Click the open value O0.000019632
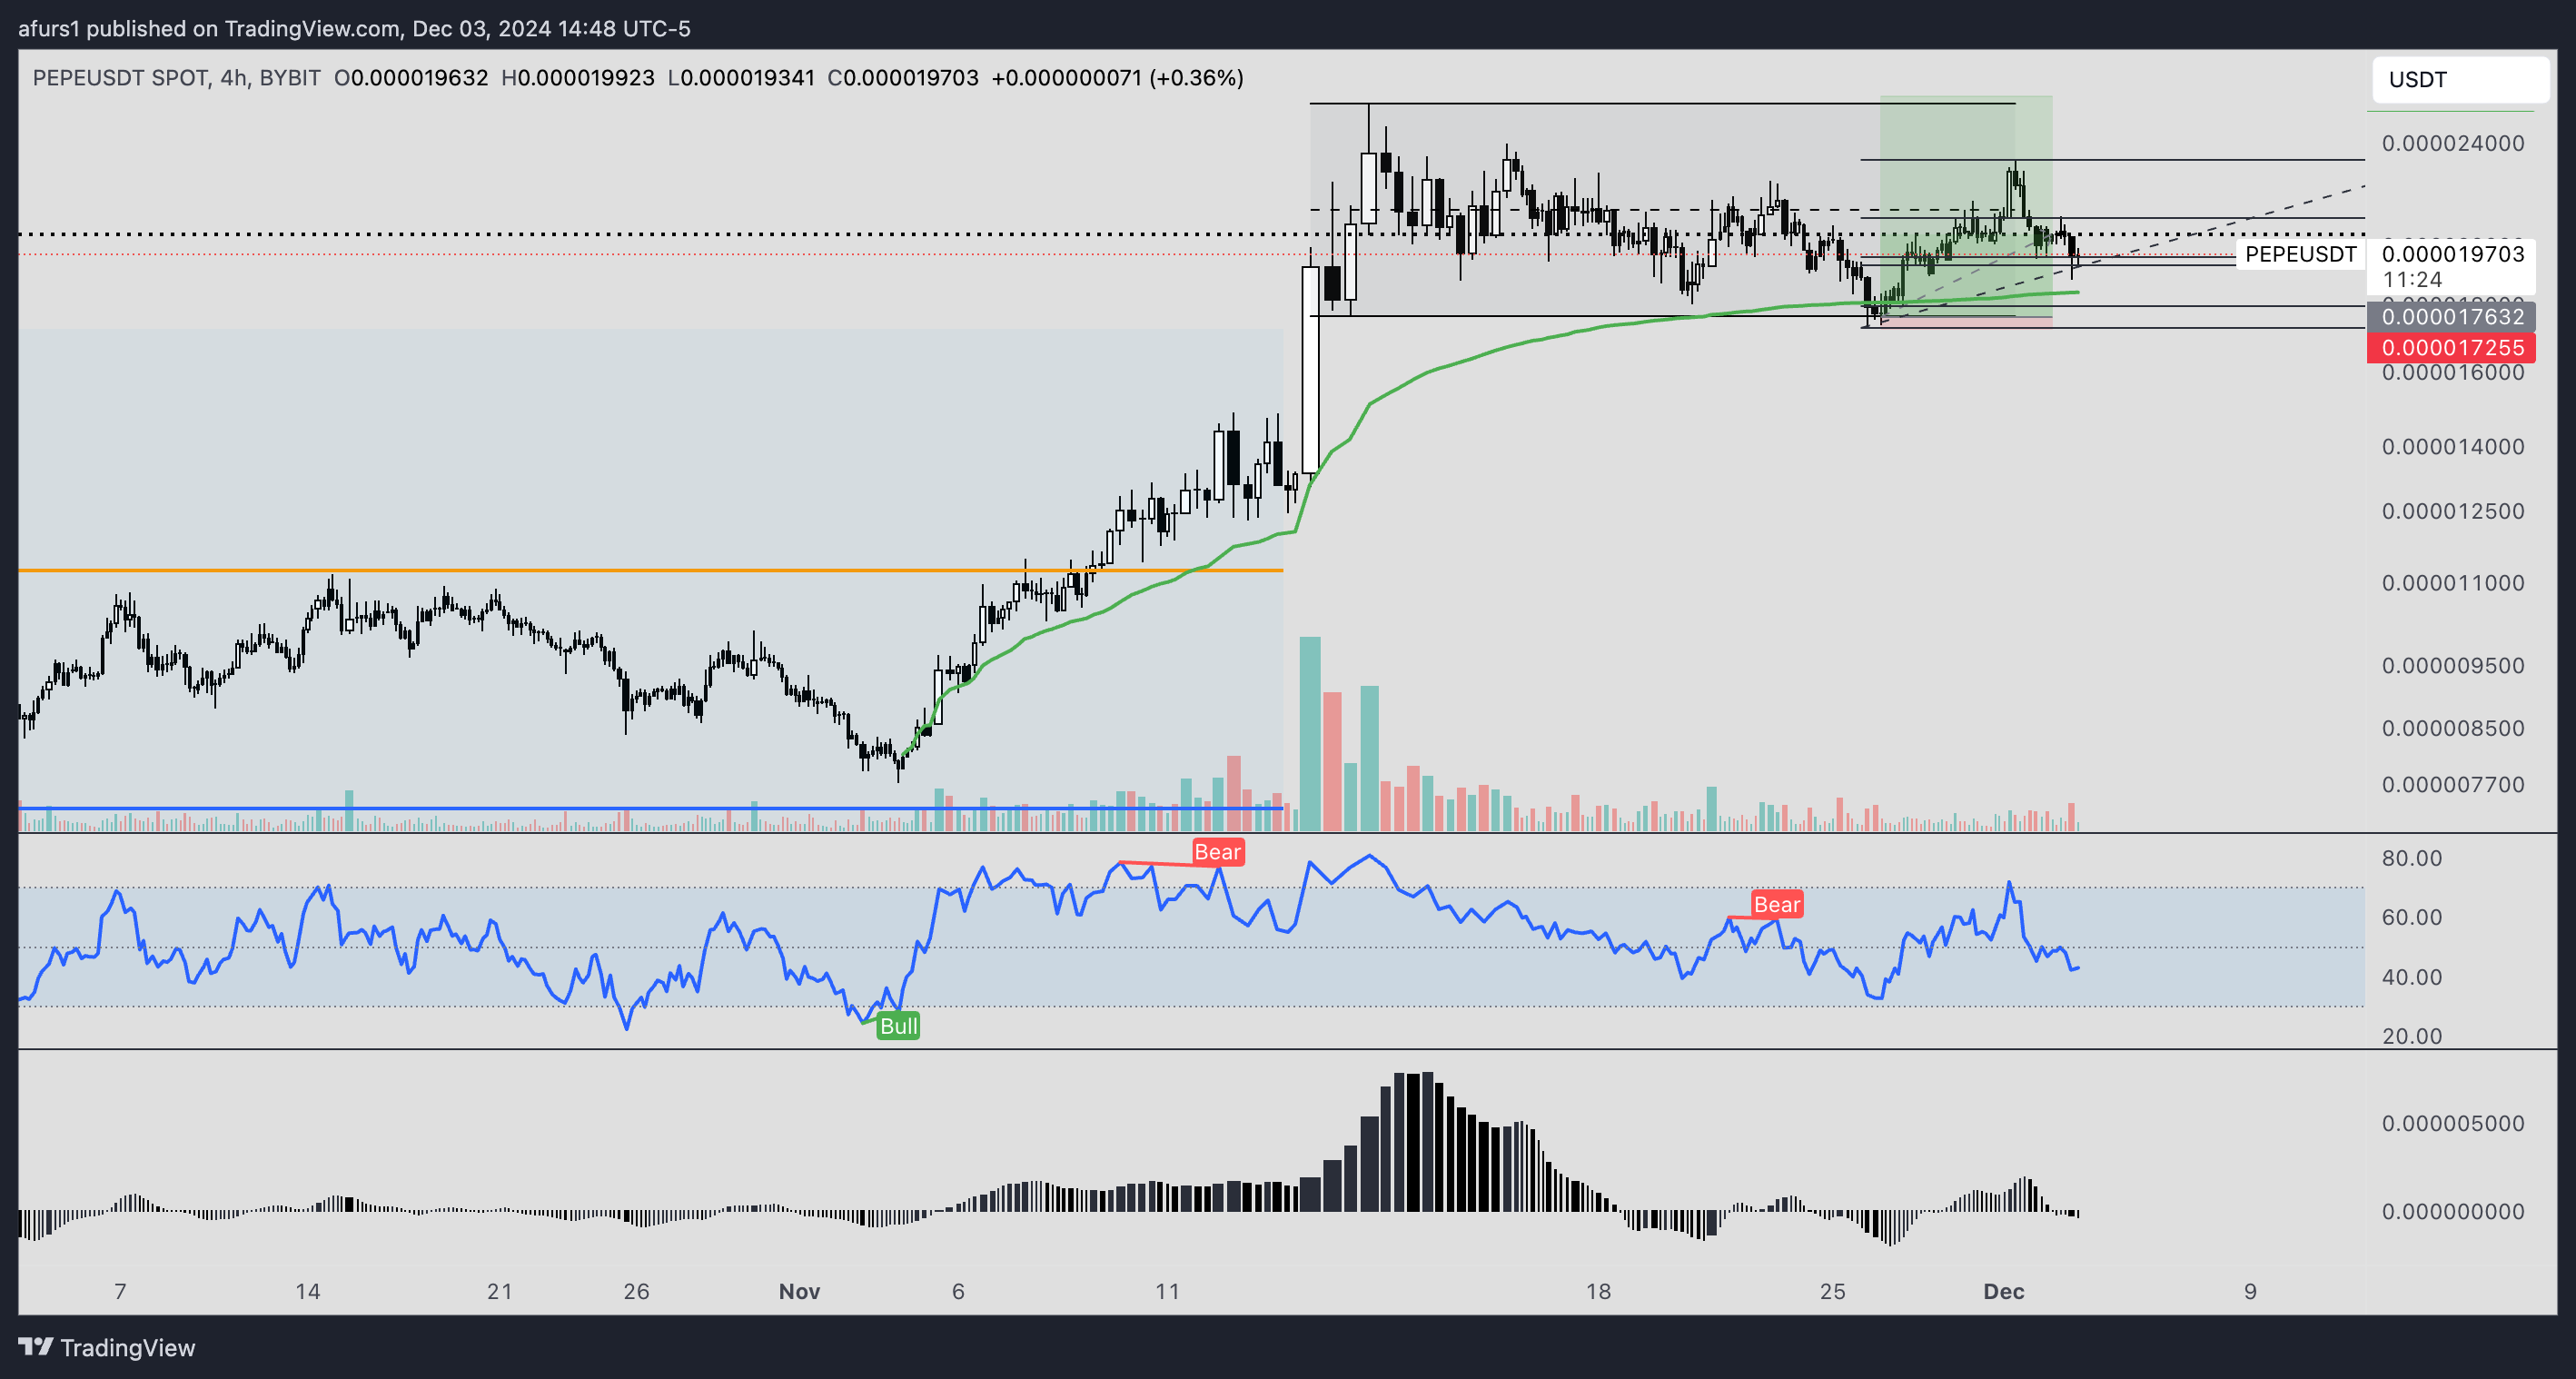The height and width of the screenshot is (1379, 2576). [411, 78]
